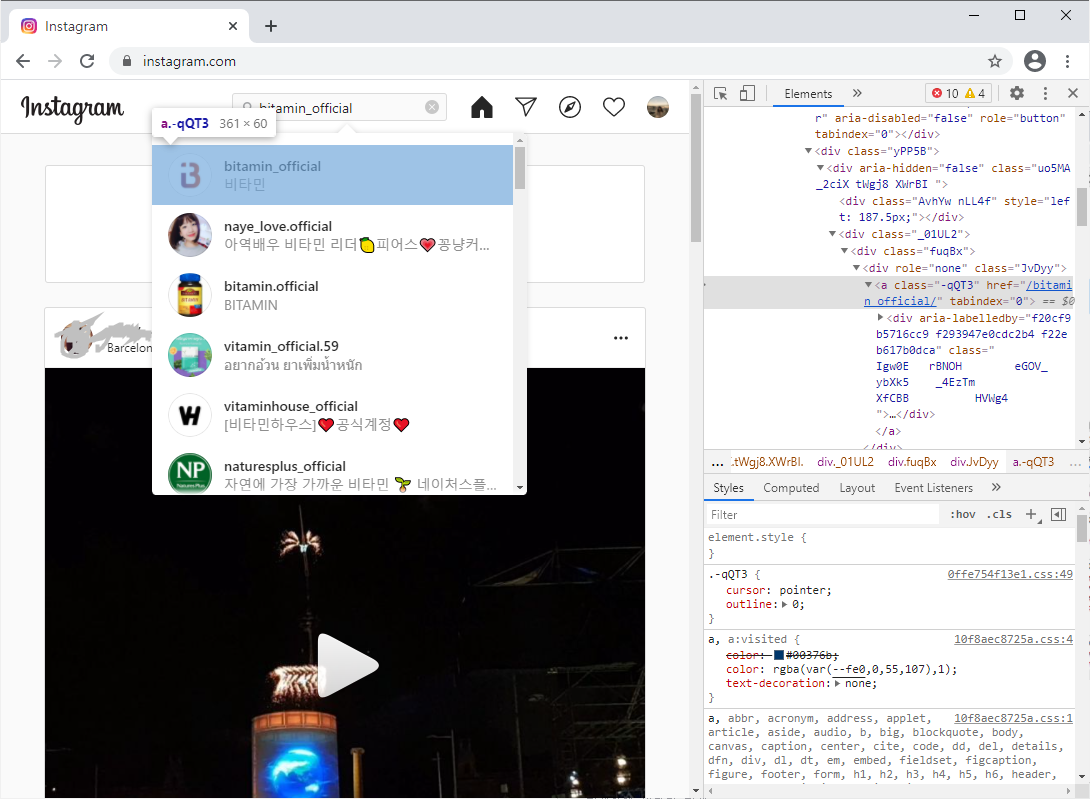
Task: Focus the styles Filter field
Action: [x=823, y=515]
